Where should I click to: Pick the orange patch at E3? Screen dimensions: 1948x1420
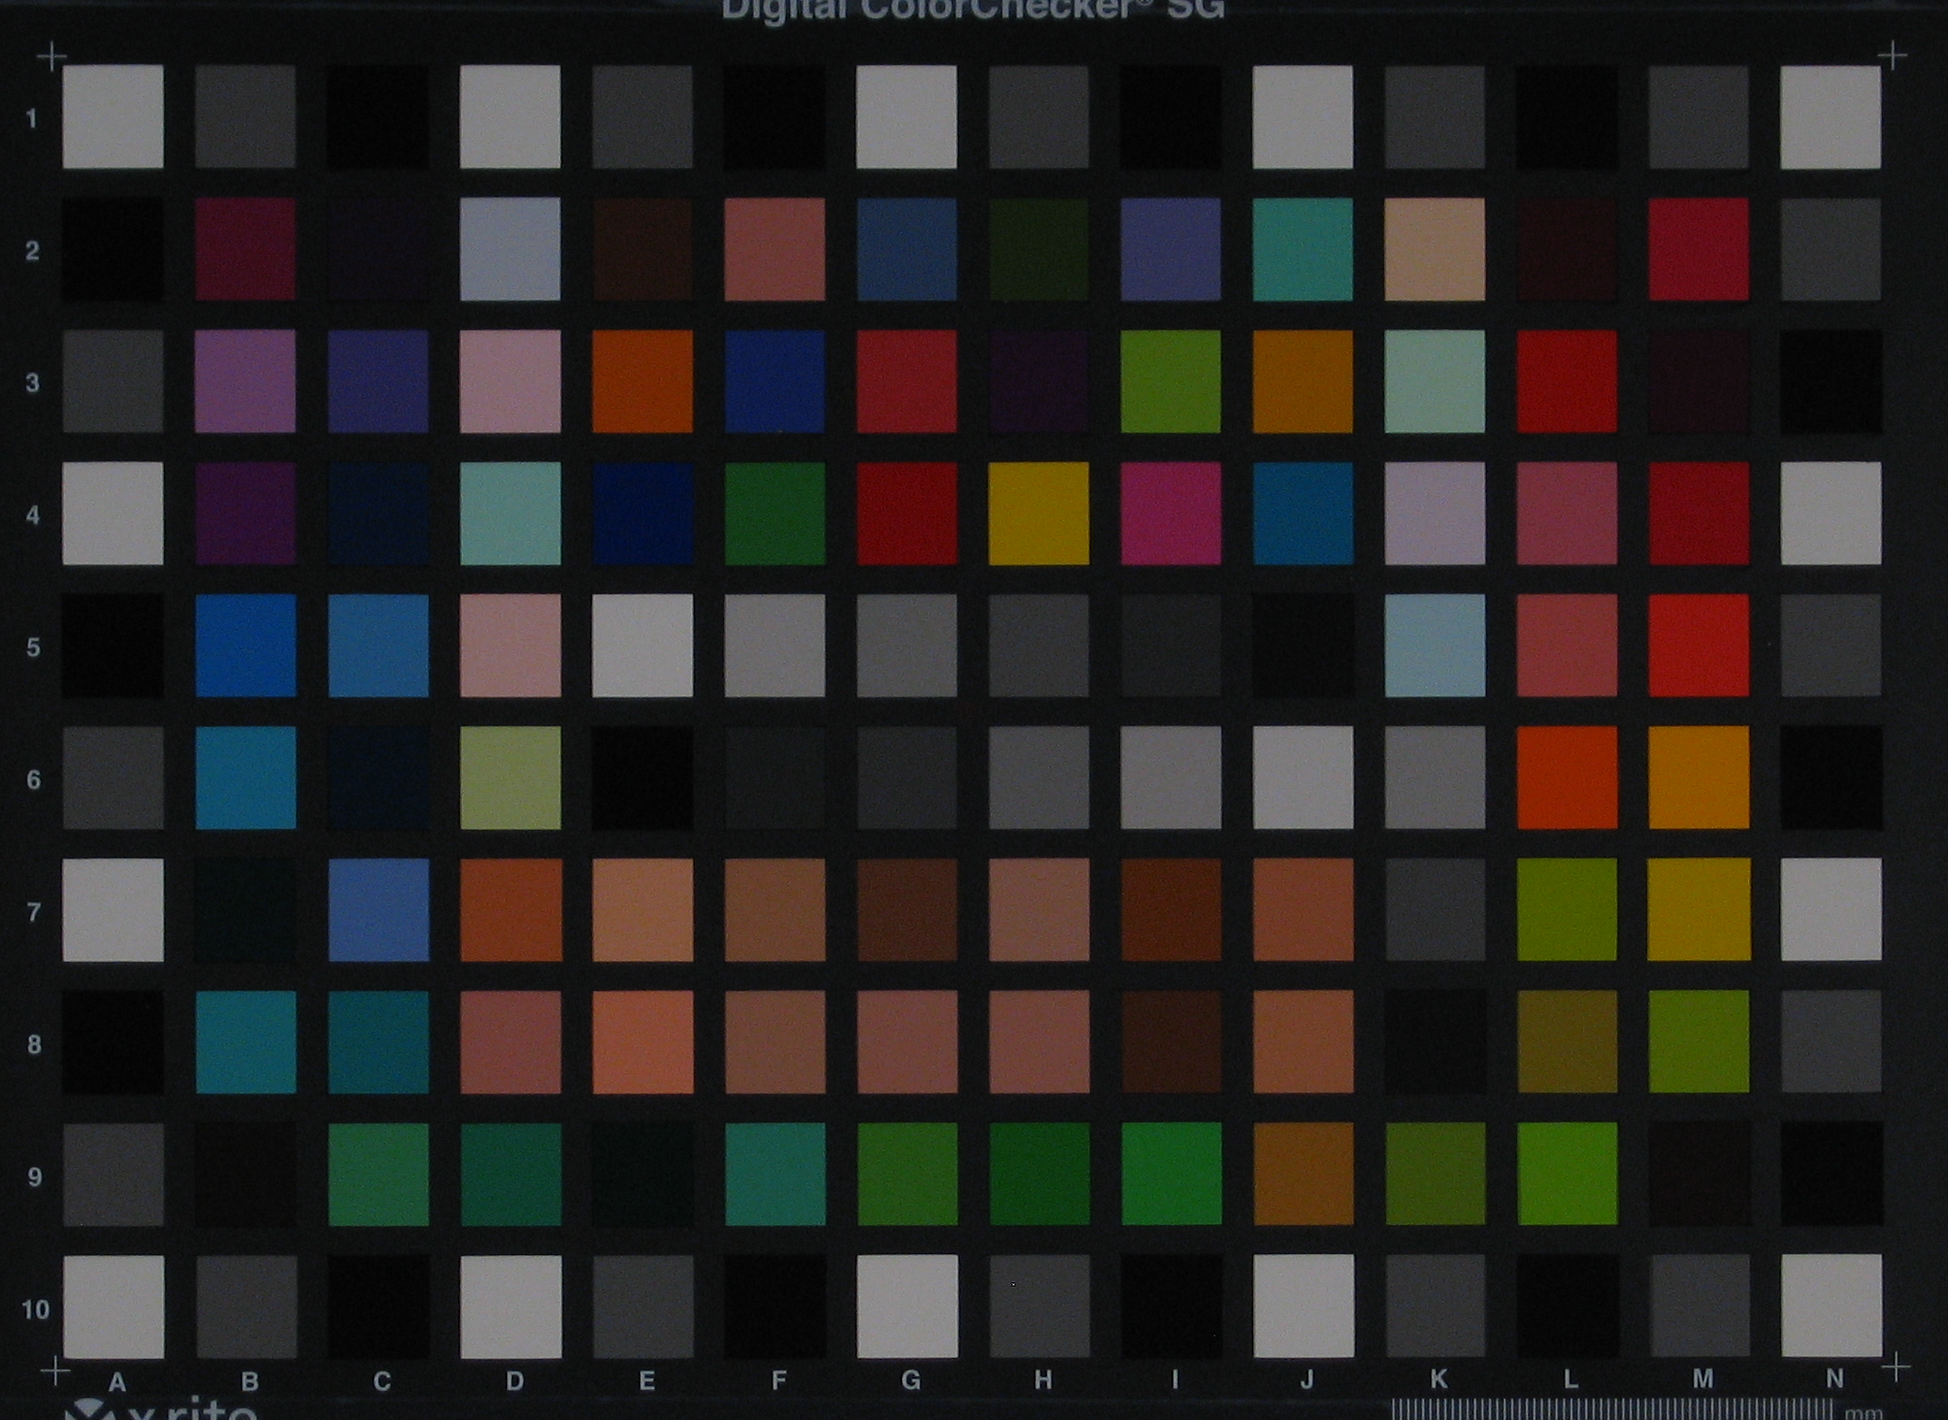point(642,381)
